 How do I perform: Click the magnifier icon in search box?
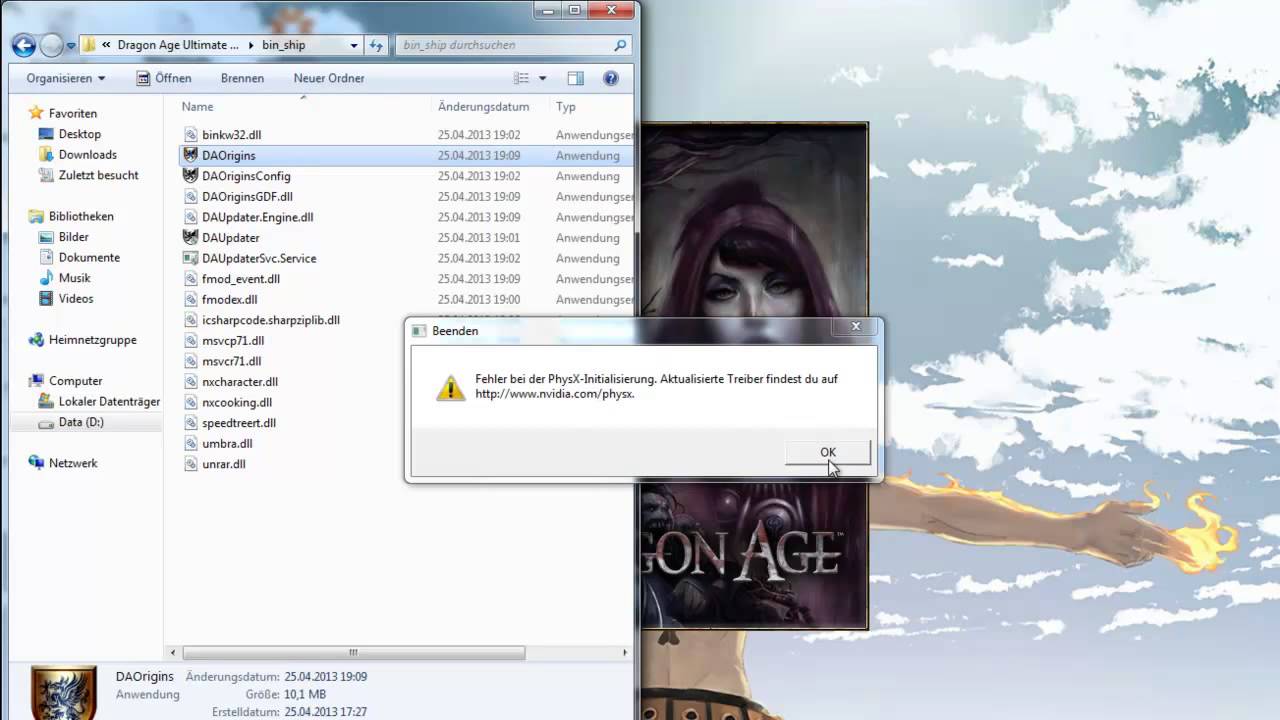click(620, 45)
